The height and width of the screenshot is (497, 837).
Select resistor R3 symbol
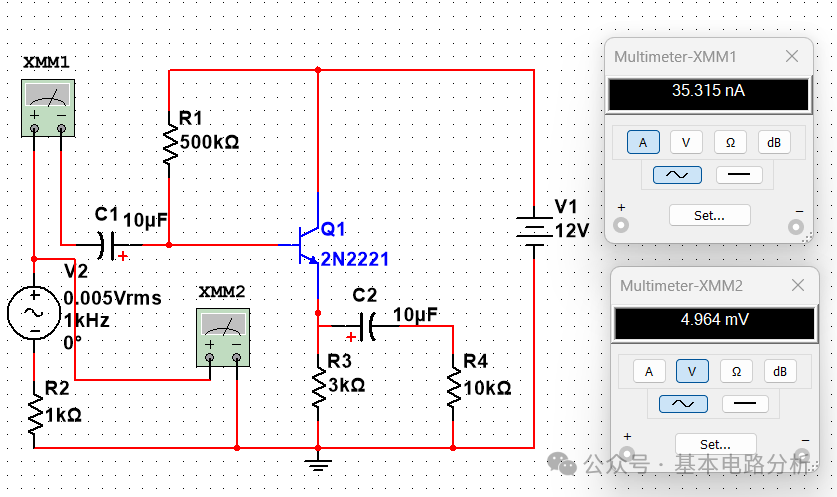318,387
